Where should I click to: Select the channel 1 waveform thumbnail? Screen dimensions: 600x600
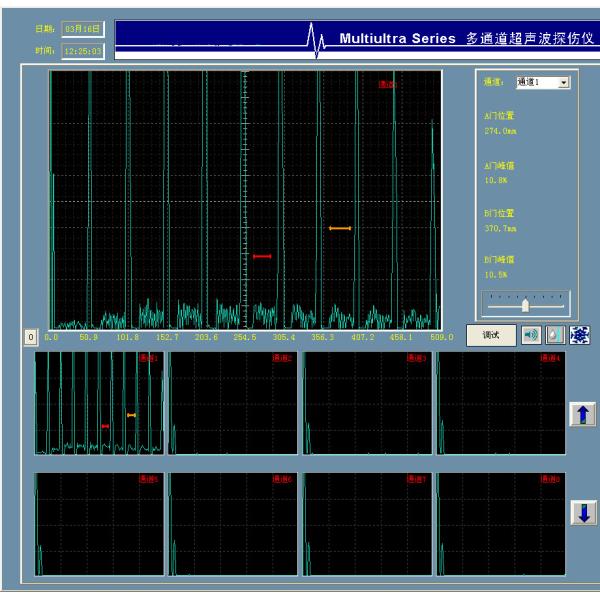tap(97, 403)
